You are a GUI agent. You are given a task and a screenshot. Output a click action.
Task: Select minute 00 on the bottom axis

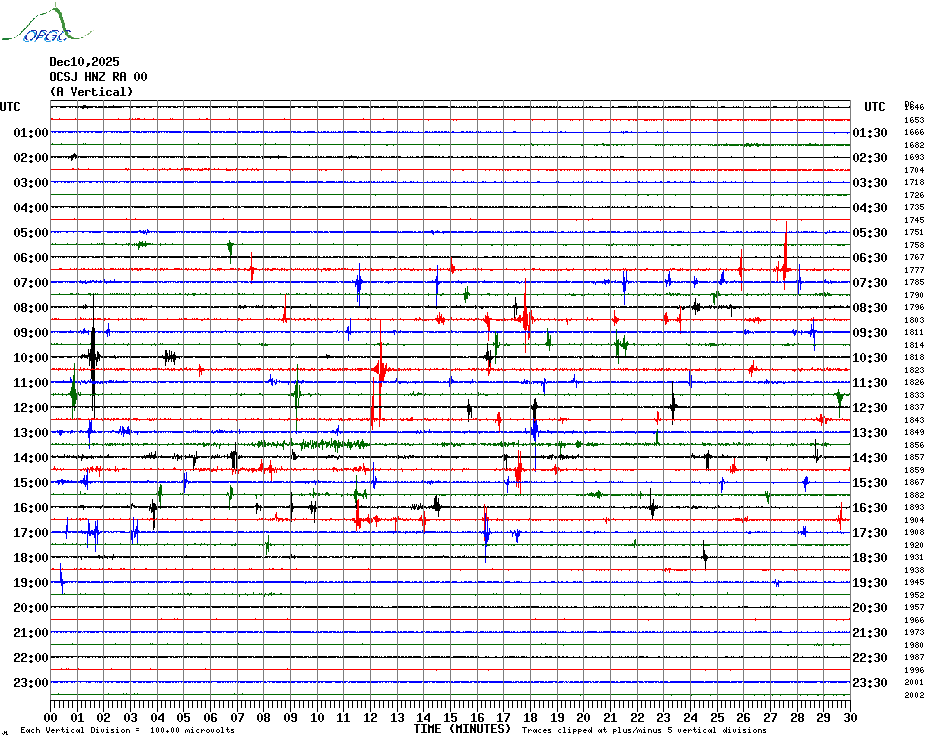[51, 717]
